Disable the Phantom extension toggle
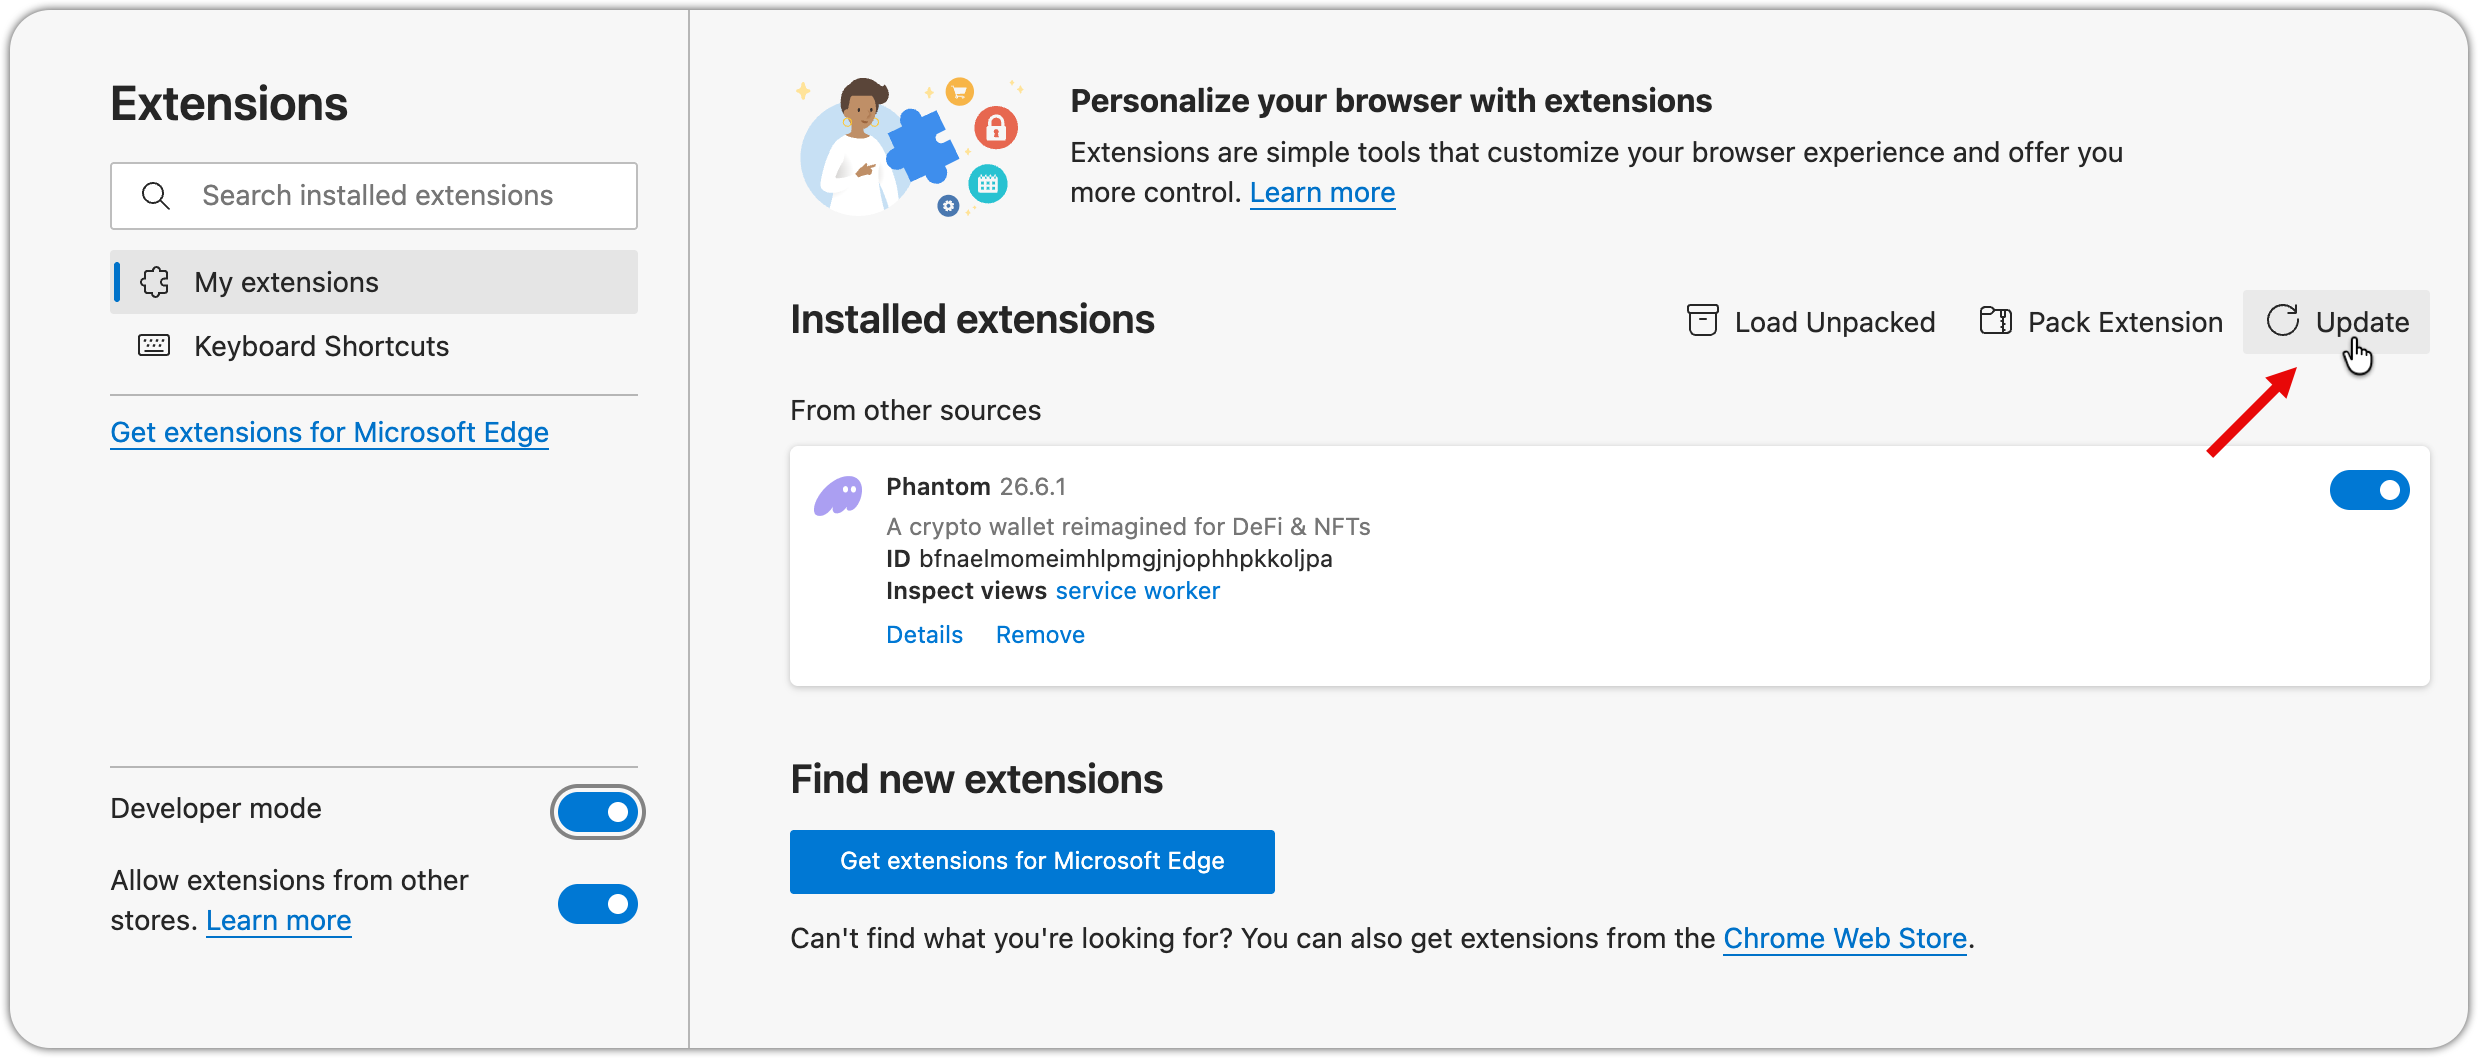The image size is (2478, 1058). pos(2368,490)
